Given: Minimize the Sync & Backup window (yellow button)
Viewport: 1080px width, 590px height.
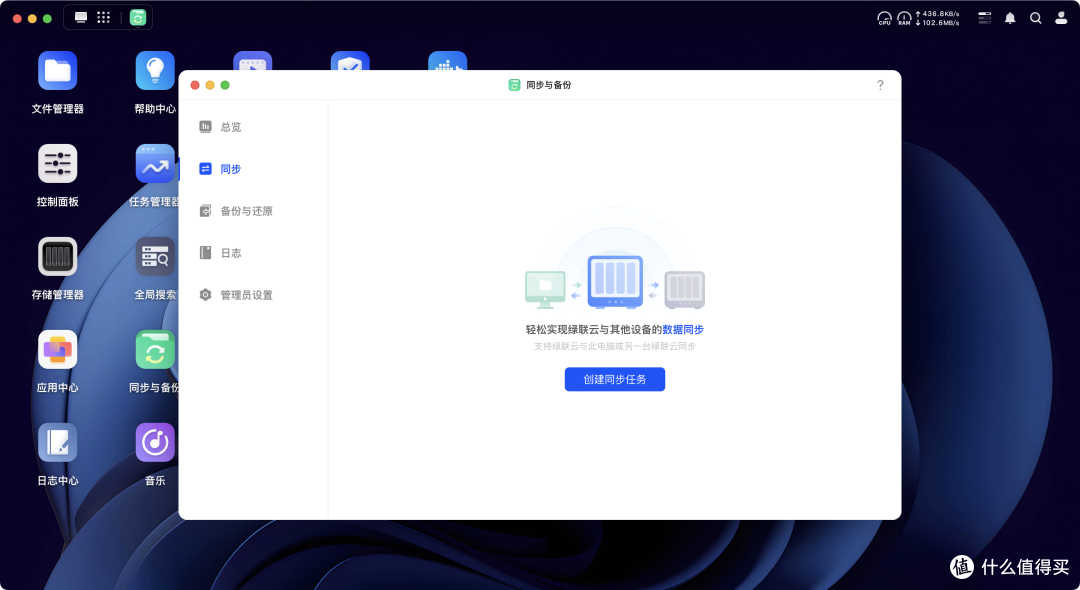Looking at the screenshot, I should point(210,85).
